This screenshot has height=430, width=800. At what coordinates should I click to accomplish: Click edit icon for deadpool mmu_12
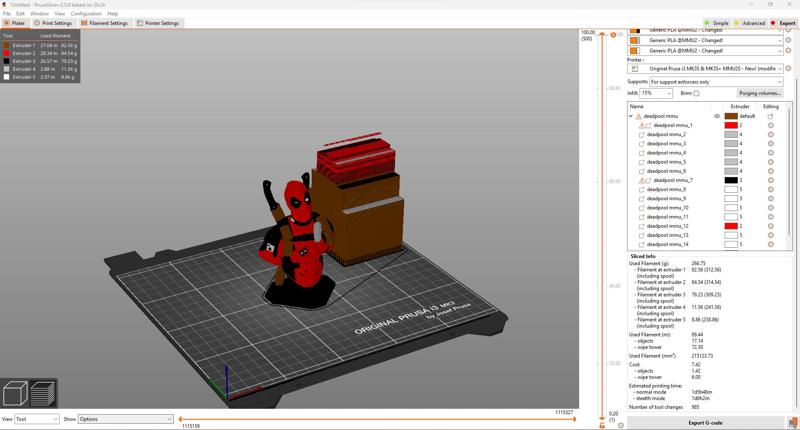click(x=771, y=226)
